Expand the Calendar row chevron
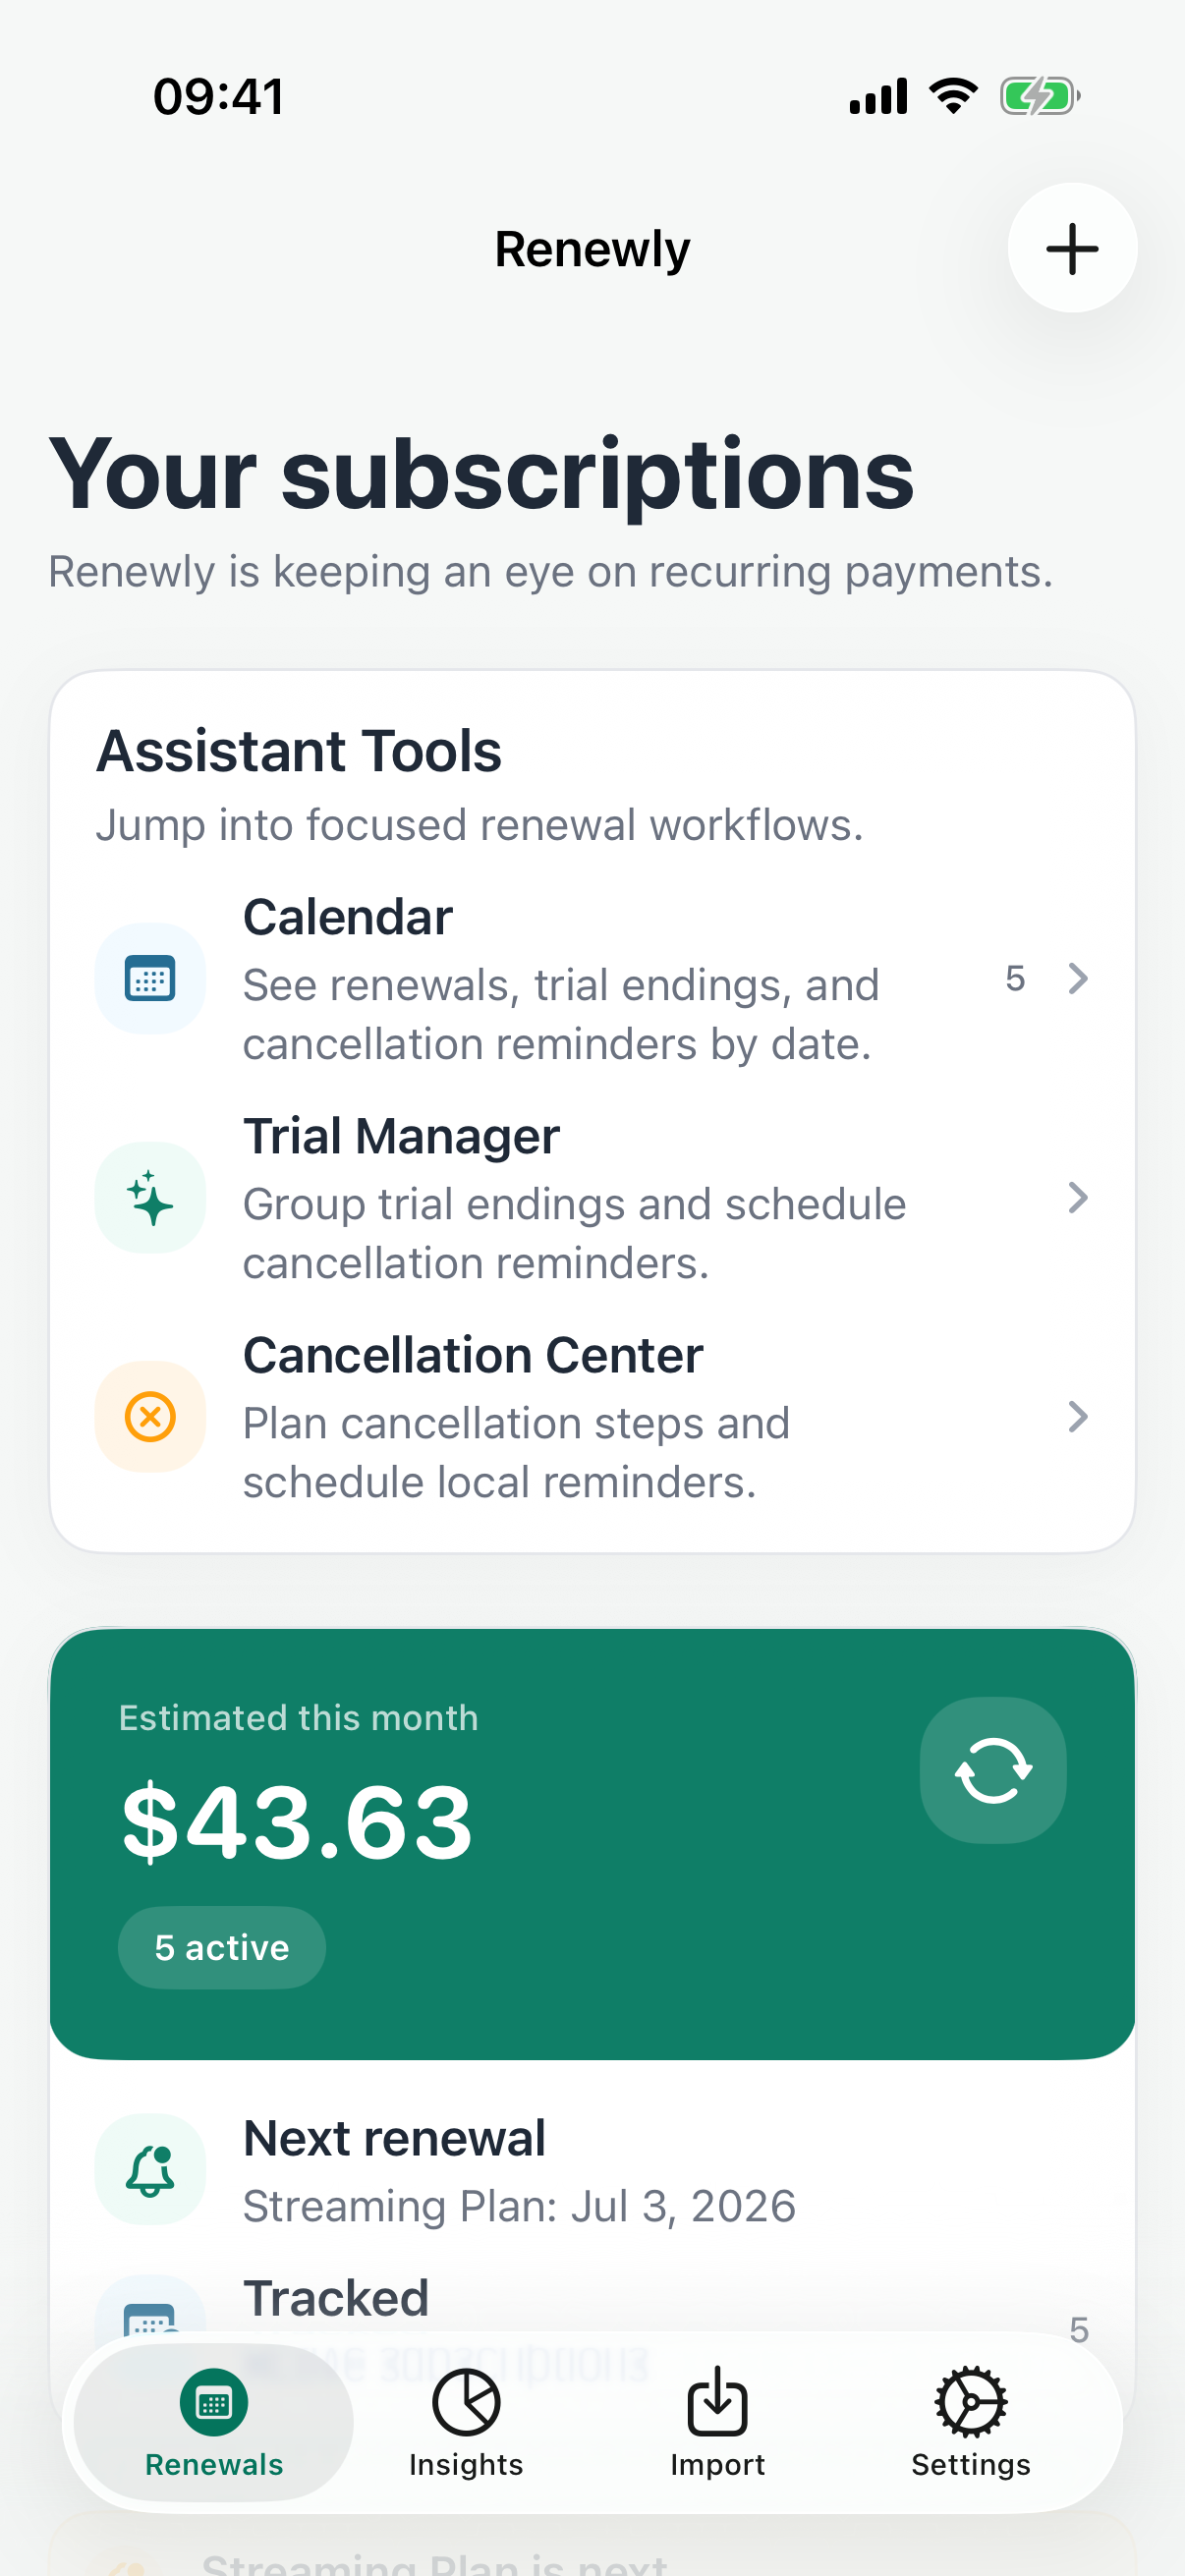Screen dimensions: 1185x2576 (x=1077, y=978)
